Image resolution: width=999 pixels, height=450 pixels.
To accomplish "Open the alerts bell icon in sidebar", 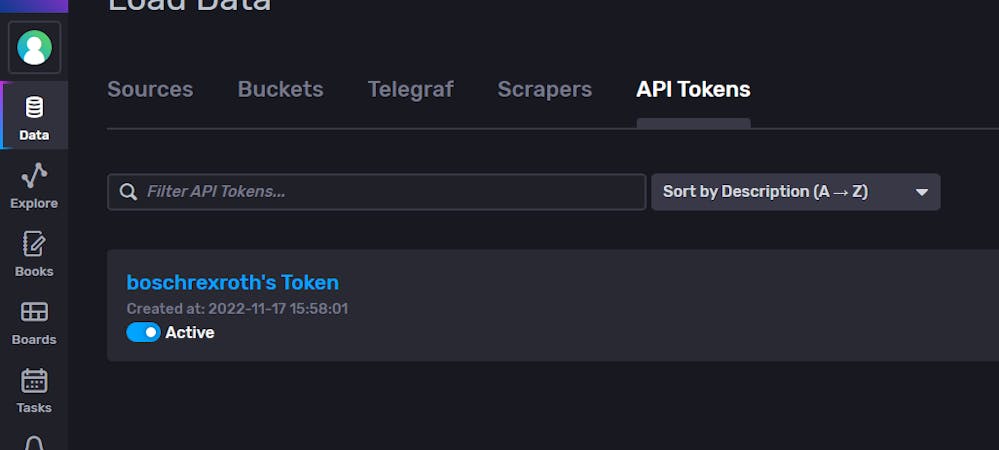I will coord(34,443).
